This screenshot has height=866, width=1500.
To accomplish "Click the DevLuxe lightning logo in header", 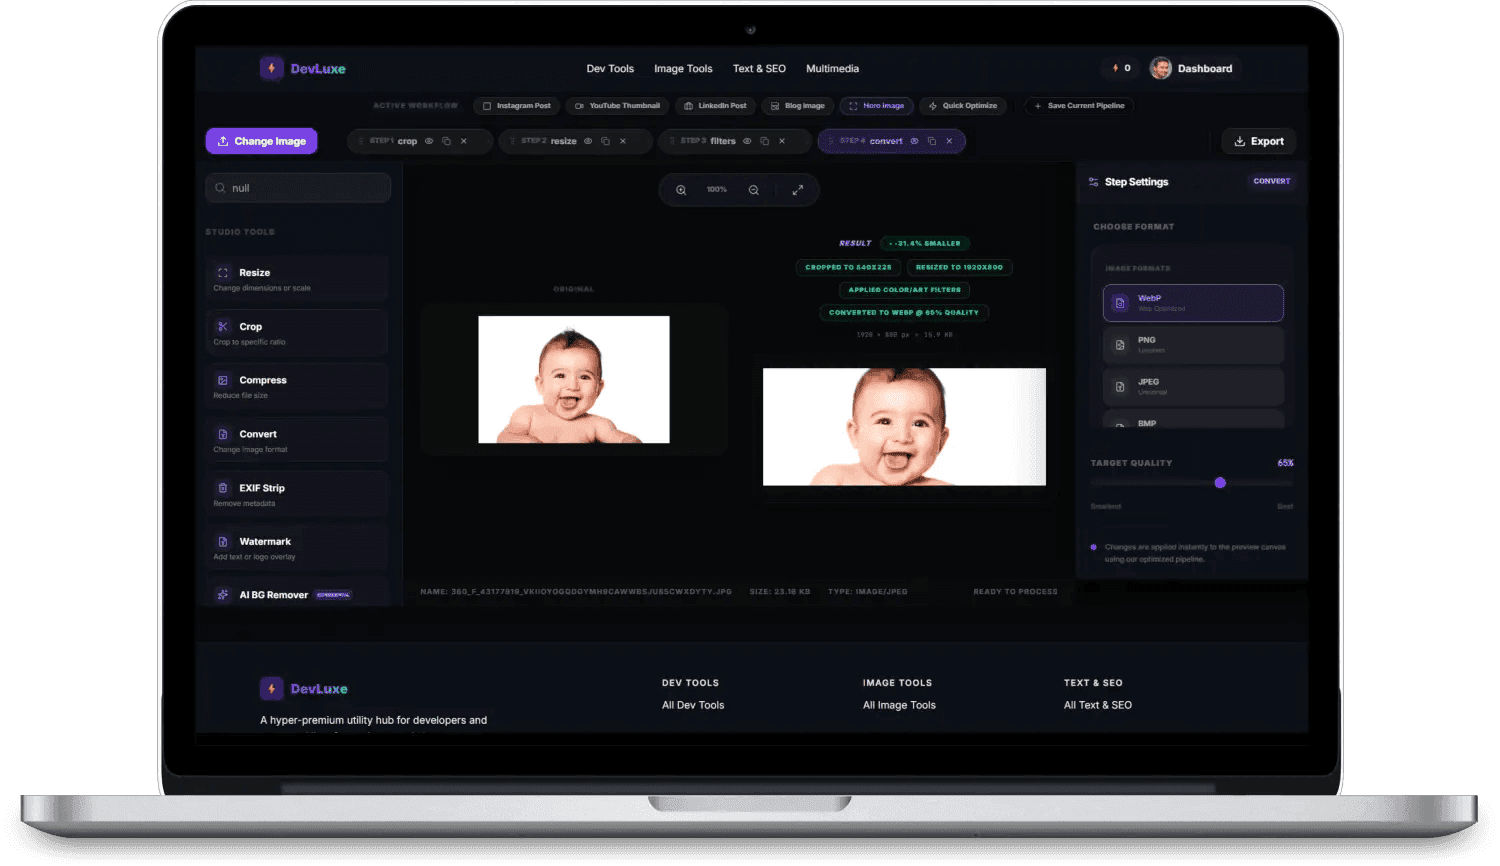I will (x=271, y=68).
